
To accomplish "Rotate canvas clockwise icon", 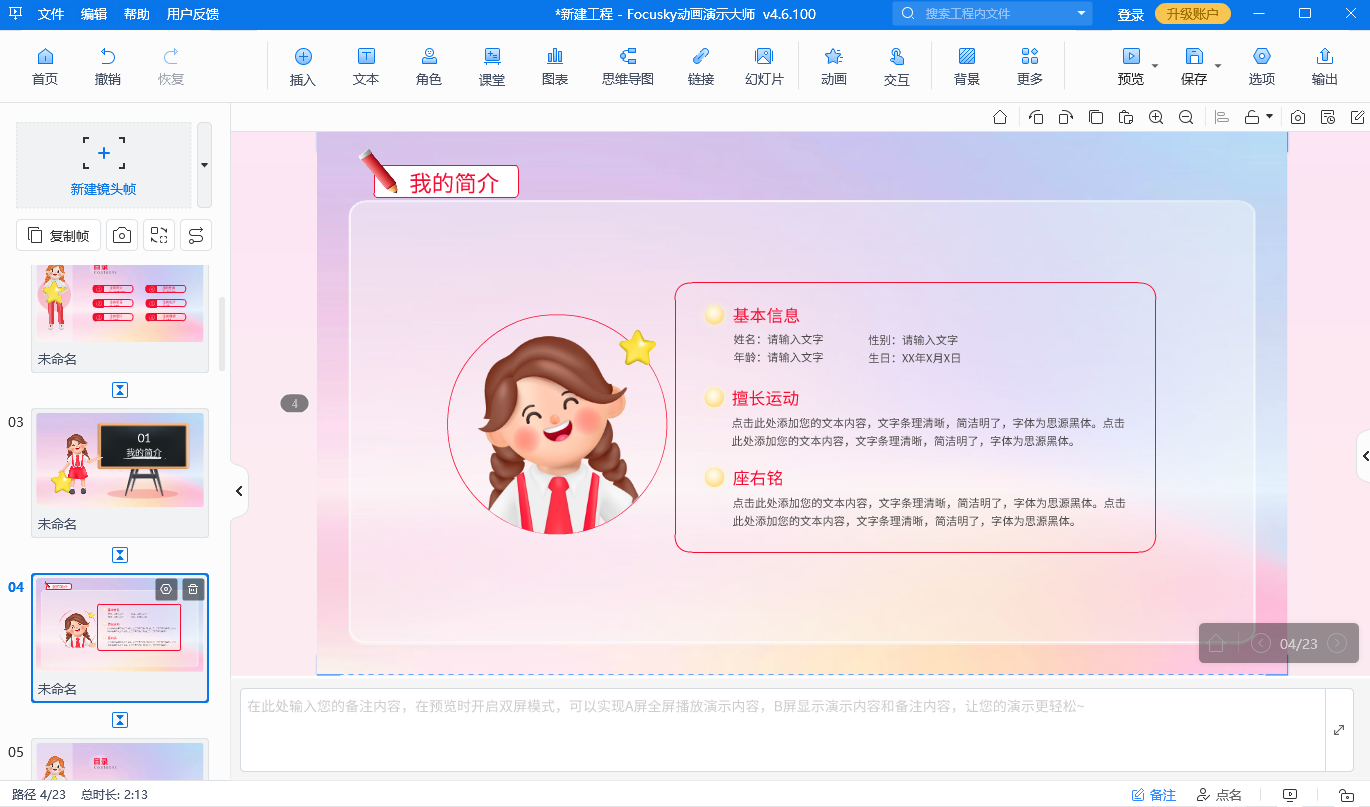I will (1066, 117).
